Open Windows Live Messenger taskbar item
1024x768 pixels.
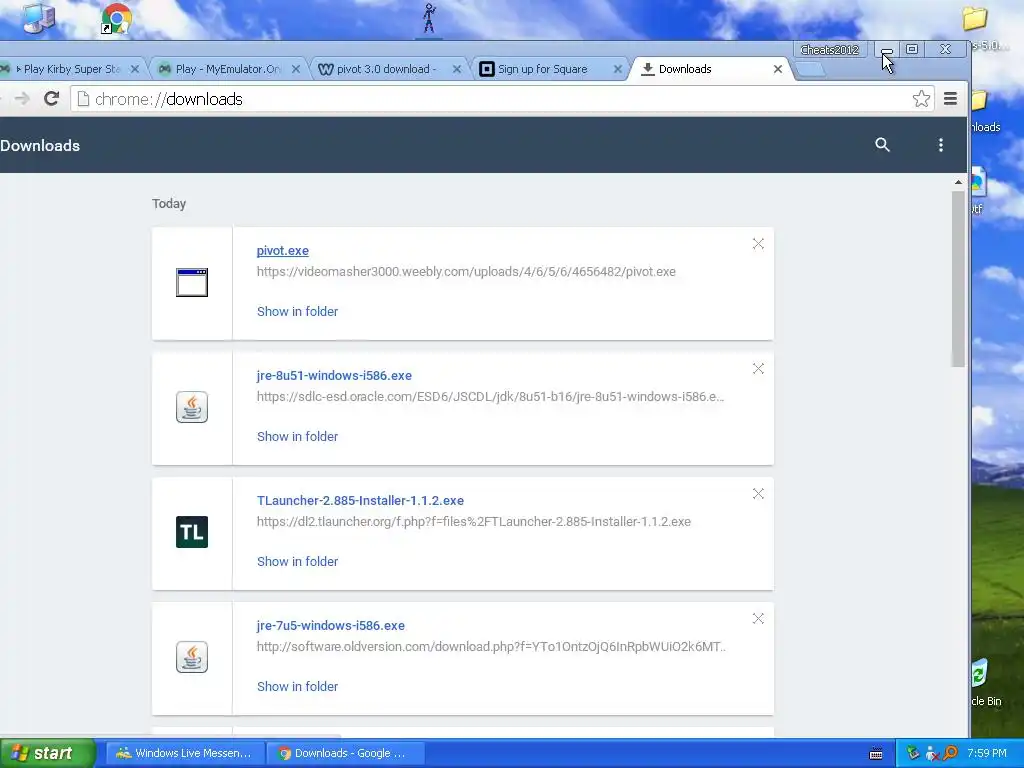click(185, 754)
